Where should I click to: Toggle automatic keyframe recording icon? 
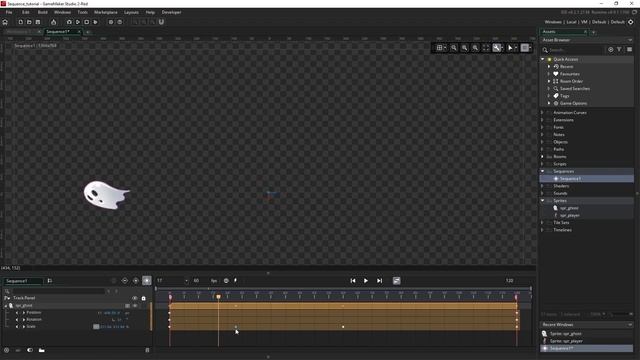[136, 280]
